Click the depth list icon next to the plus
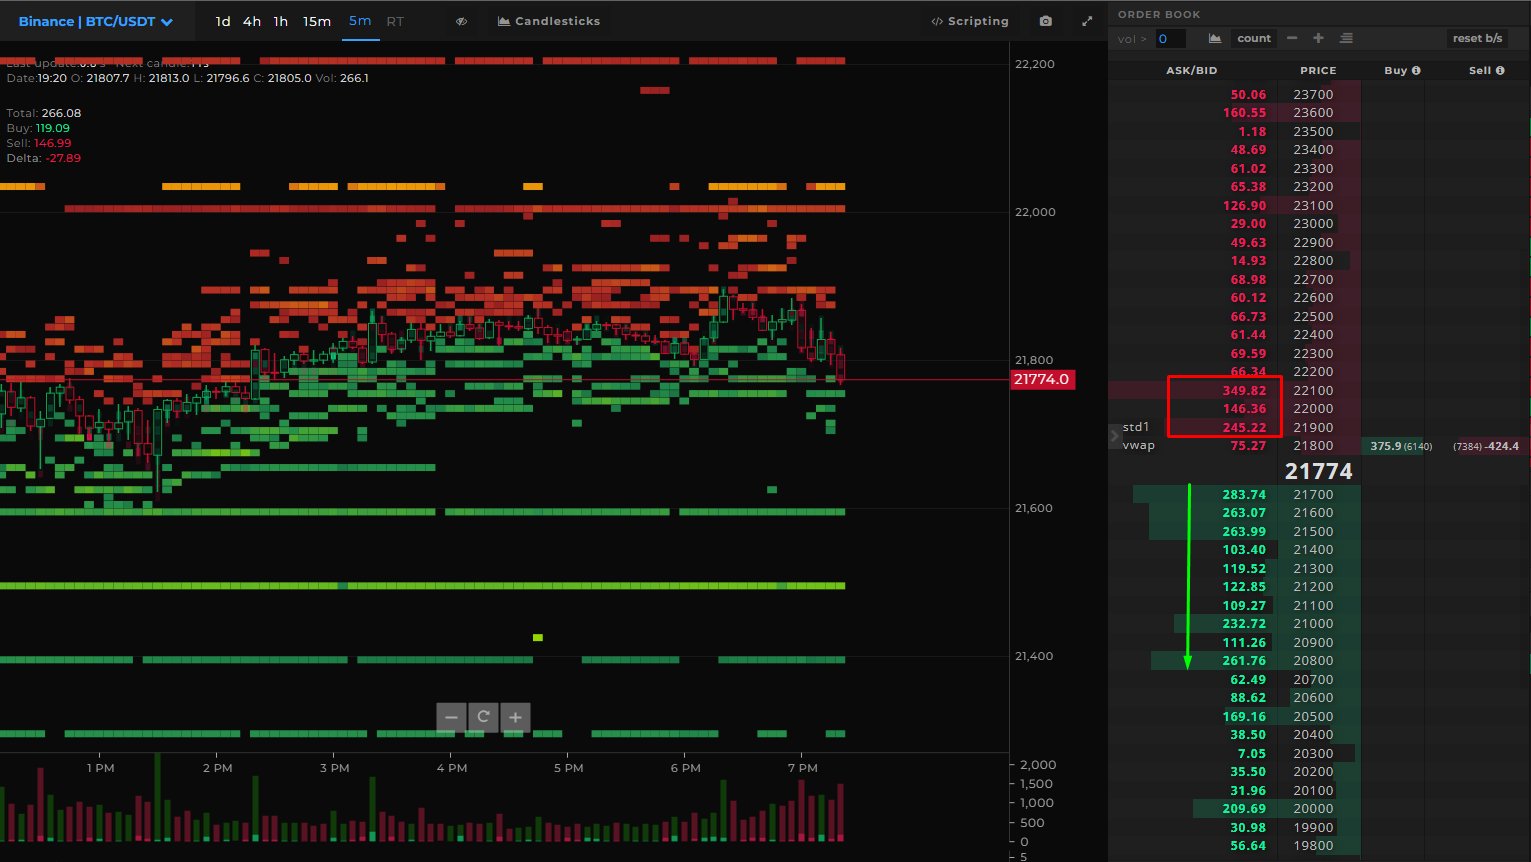Screen dimensions: 1531x862 (x=1347, y=38)
